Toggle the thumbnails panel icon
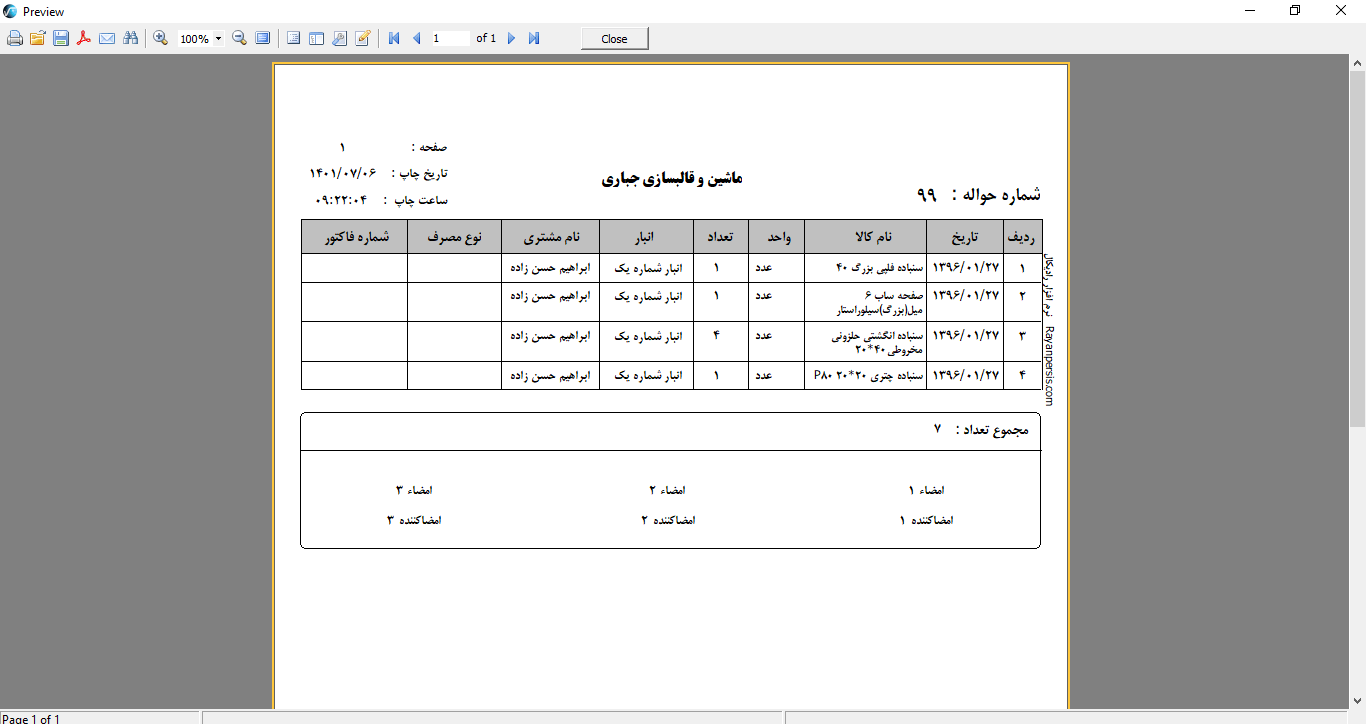Image resolution: width=1366 pixels, height=724 pixels. click(316, 38)
